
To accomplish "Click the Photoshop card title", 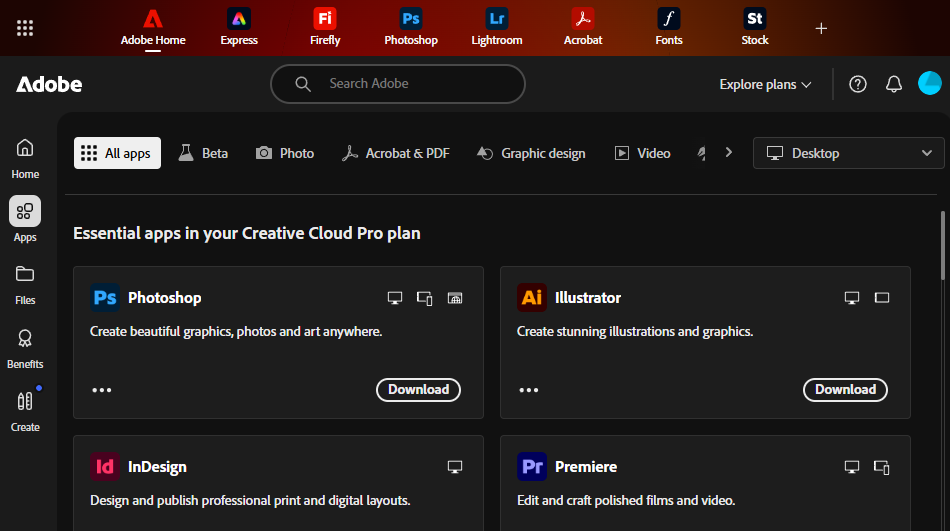I will (165, 298).
